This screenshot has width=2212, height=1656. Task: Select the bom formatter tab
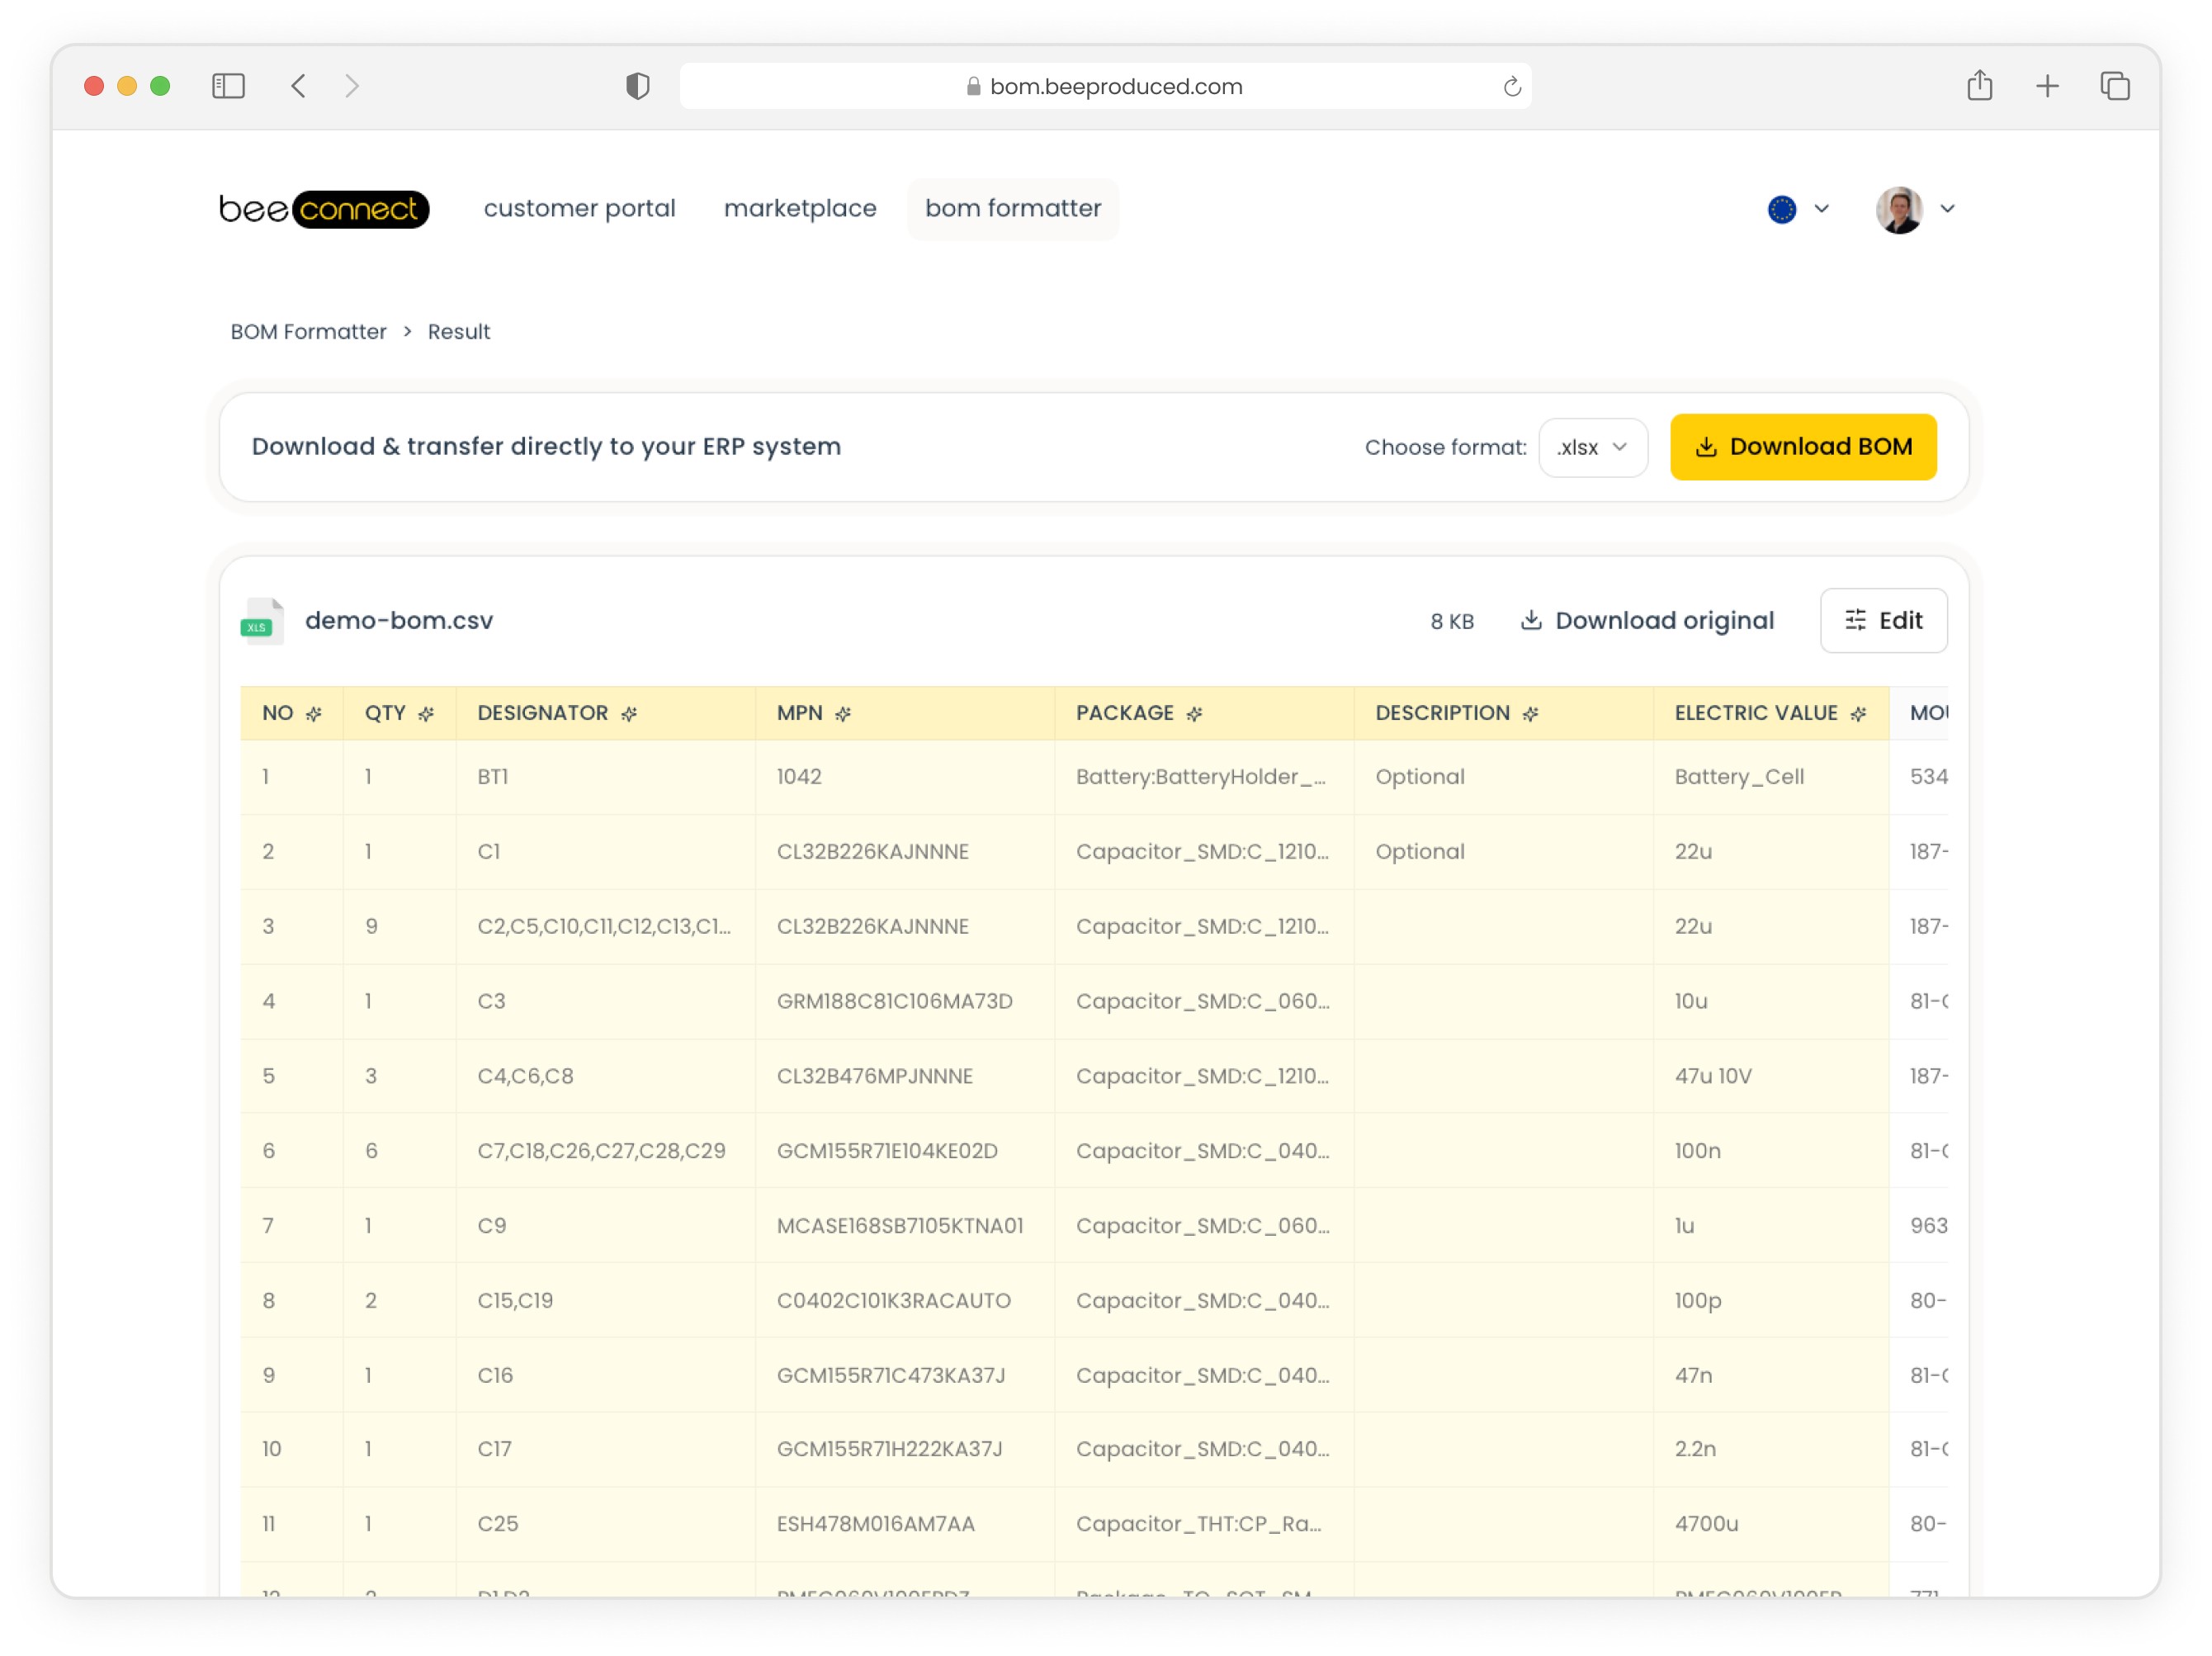click(1013, 208)
